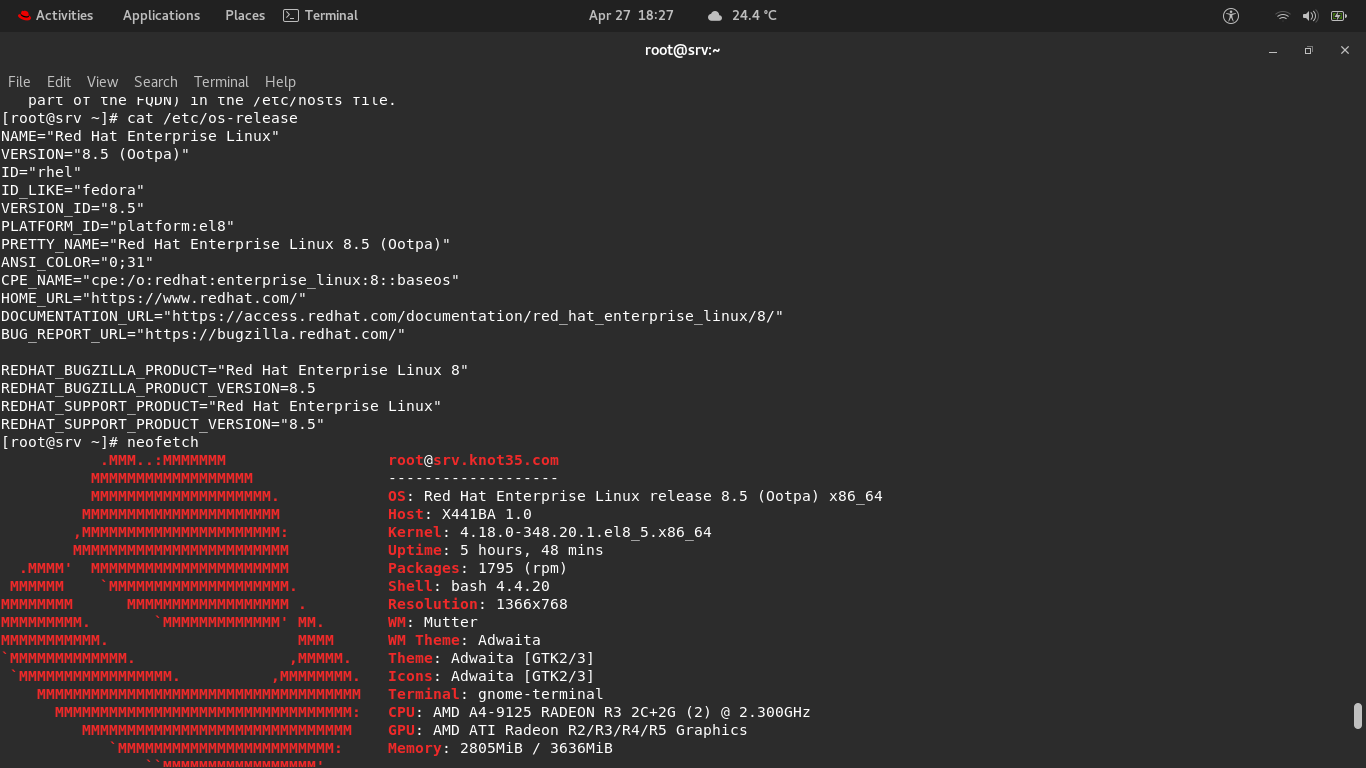1366x768 pixels.
Task: Click the WM: Mutter line
Action: (x=433, y=622)
